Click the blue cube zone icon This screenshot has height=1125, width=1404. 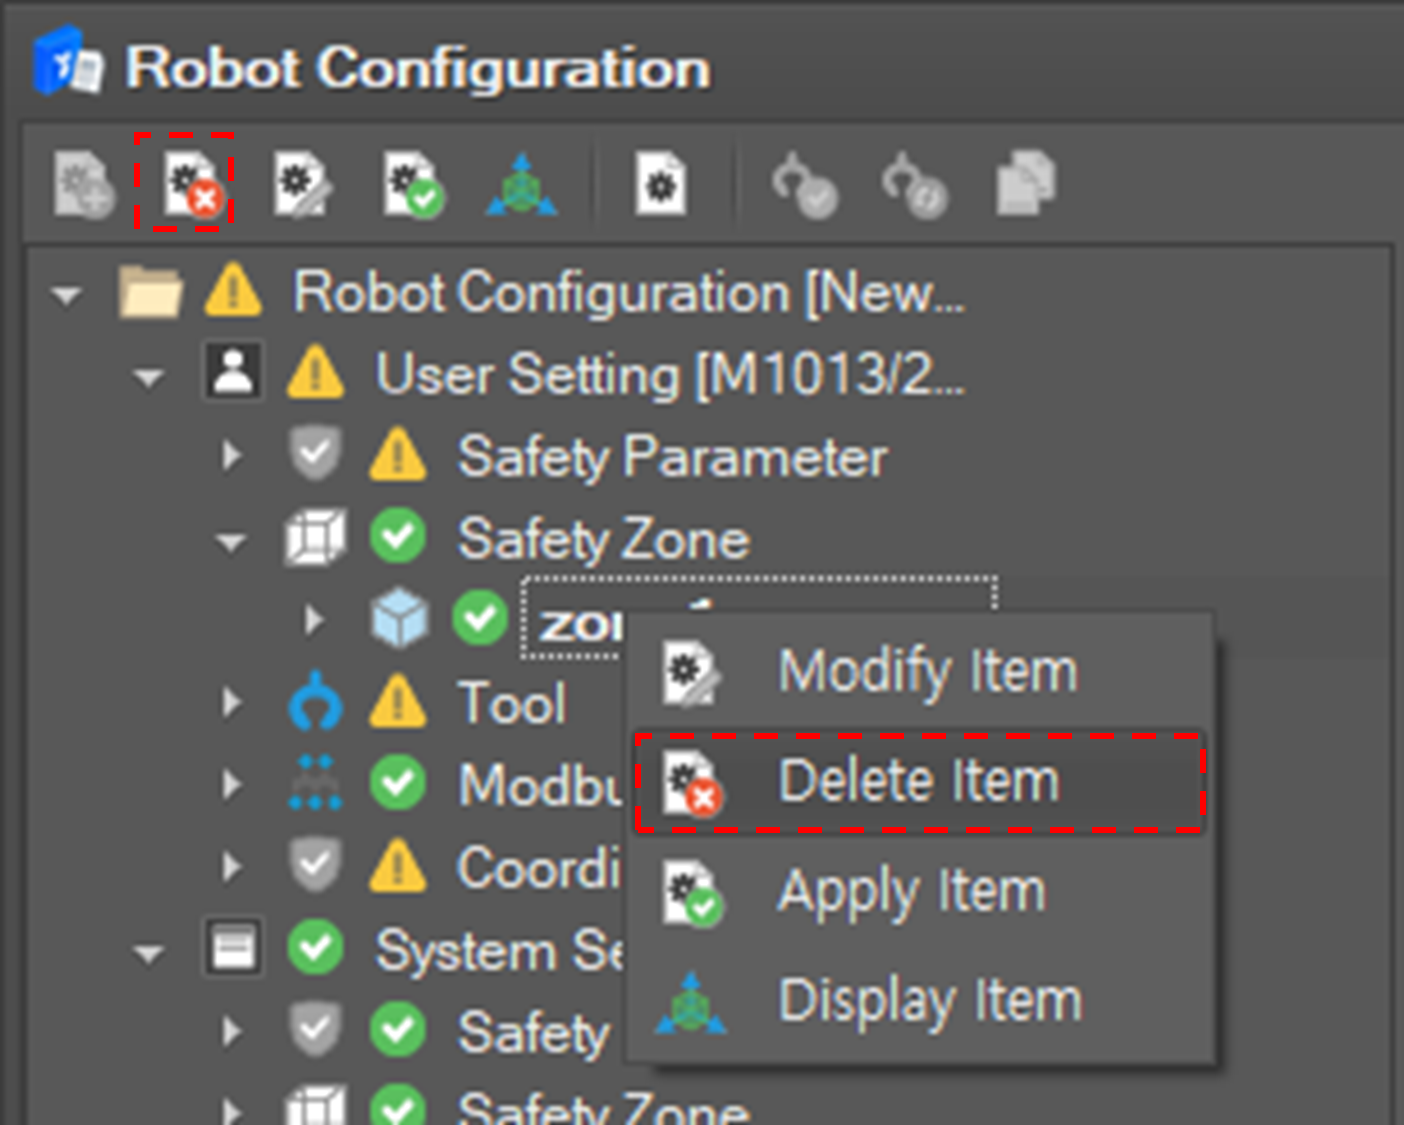click(399, 620)
